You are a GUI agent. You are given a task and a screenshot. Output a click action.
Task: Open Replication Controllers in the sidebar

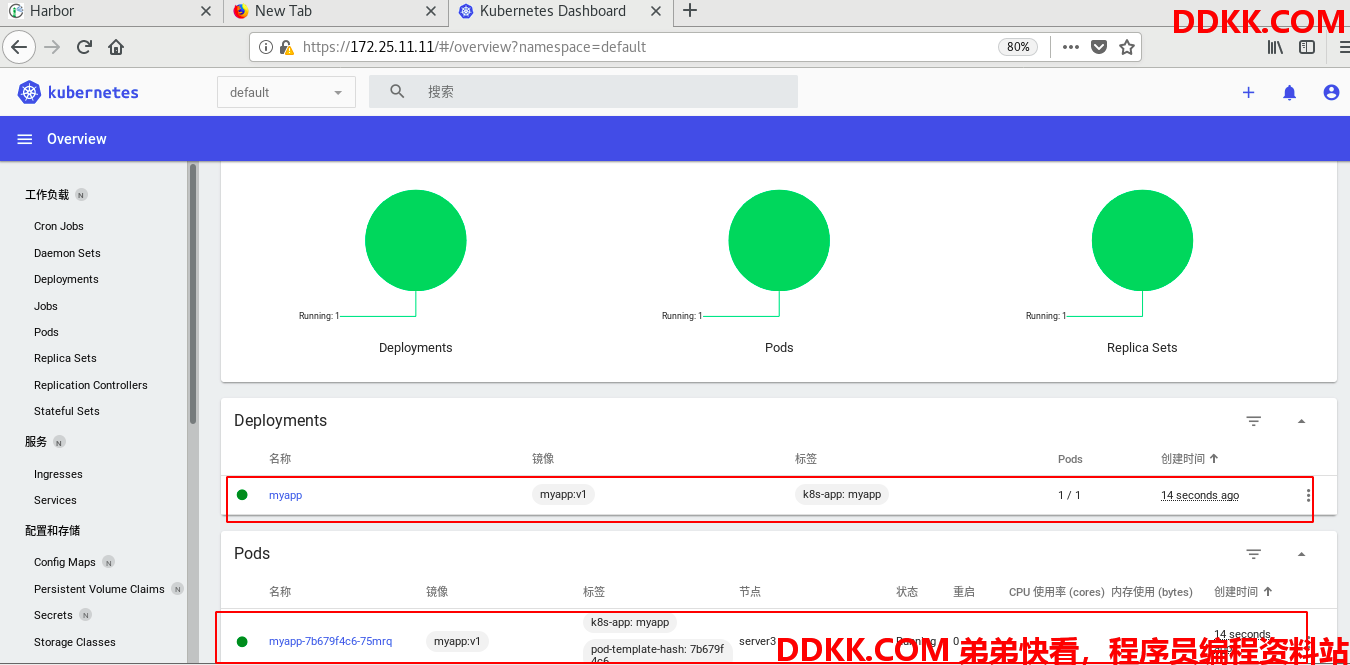tap(91, 385)
